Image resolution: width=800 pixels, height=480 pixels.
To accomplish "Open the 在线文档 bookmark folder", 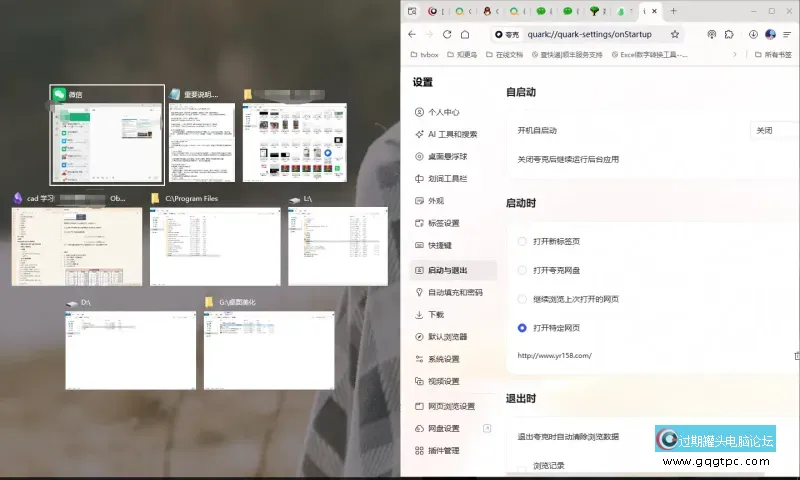I will click(x=505, y=55).
